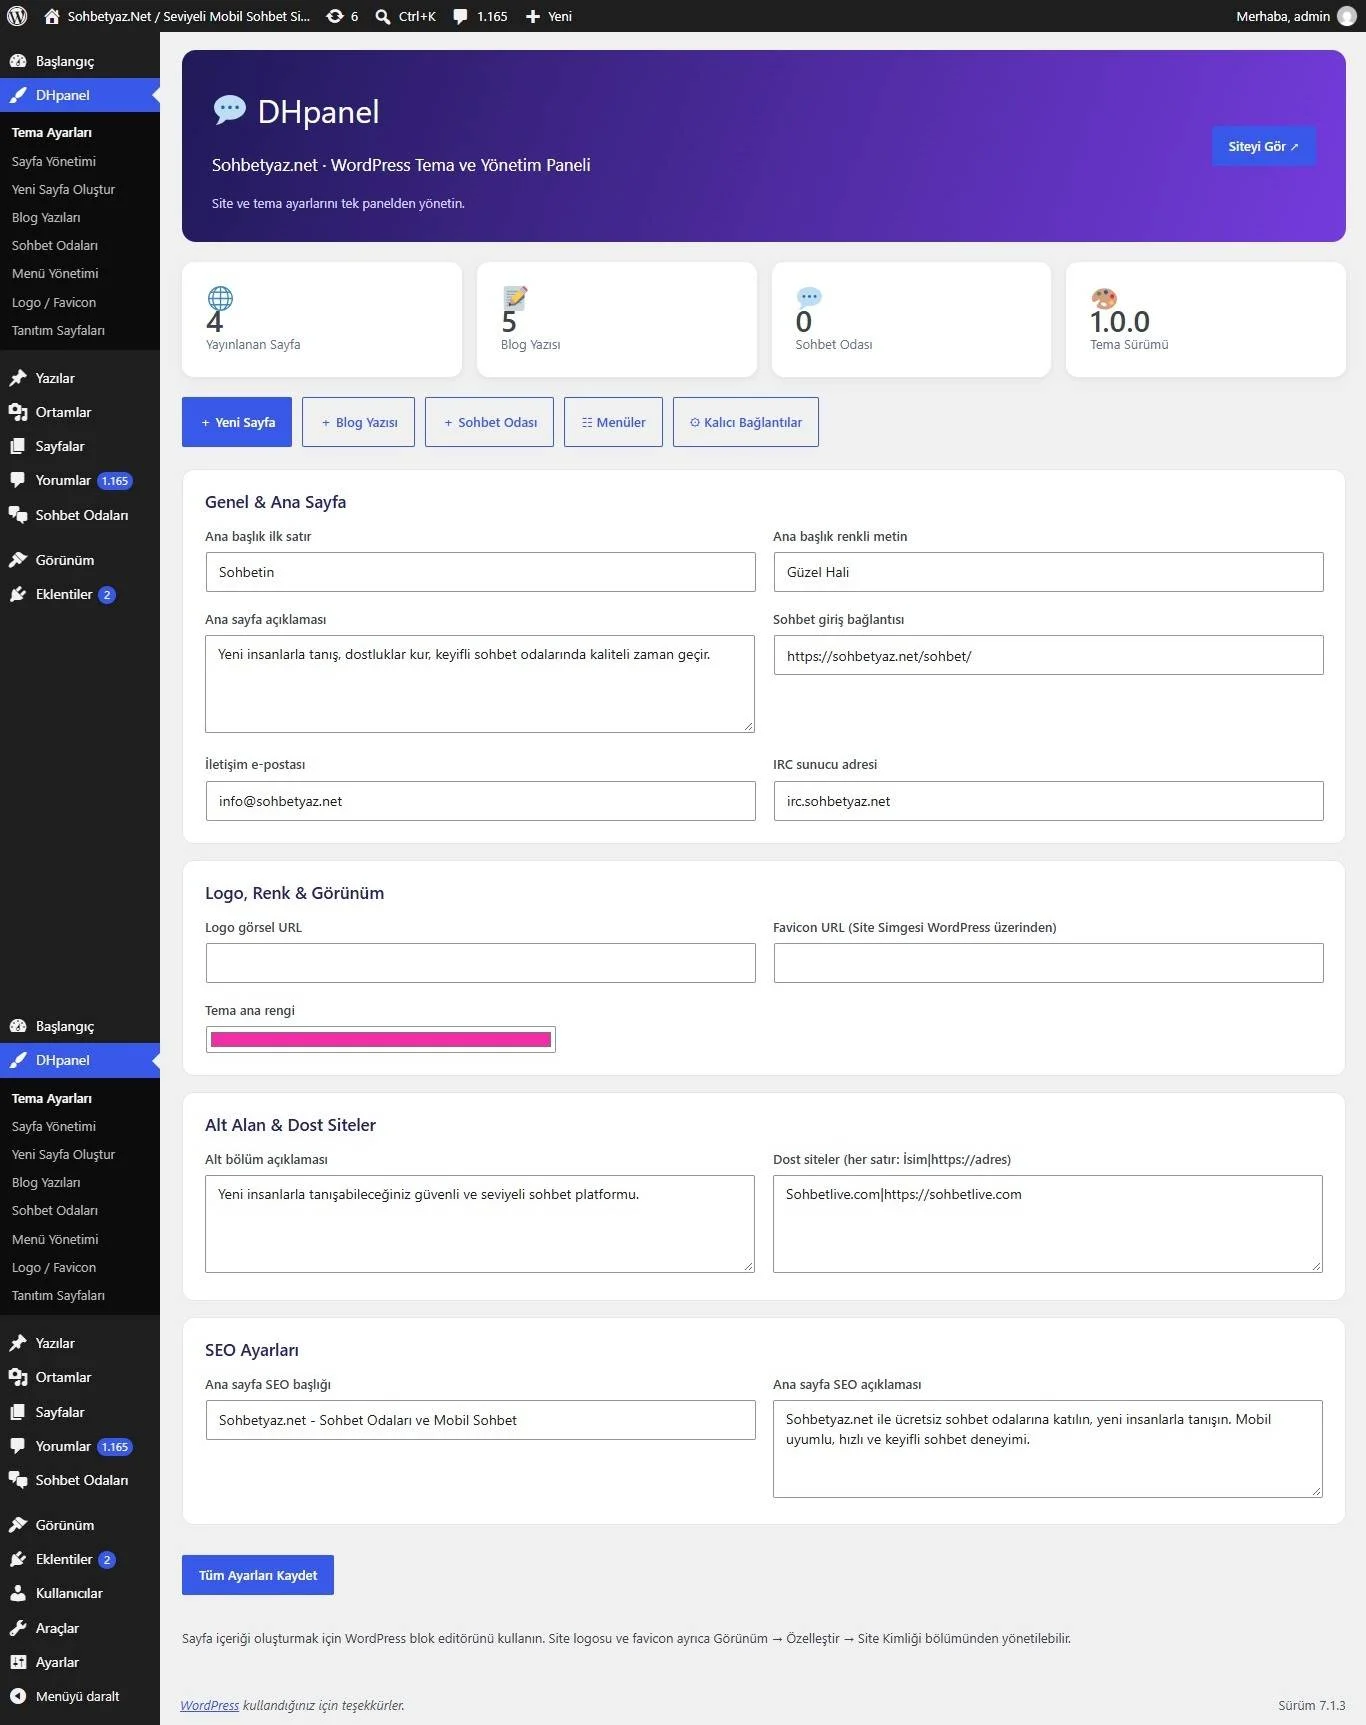
Task: Open the updates icon showing 6
Action: (335, 16)
